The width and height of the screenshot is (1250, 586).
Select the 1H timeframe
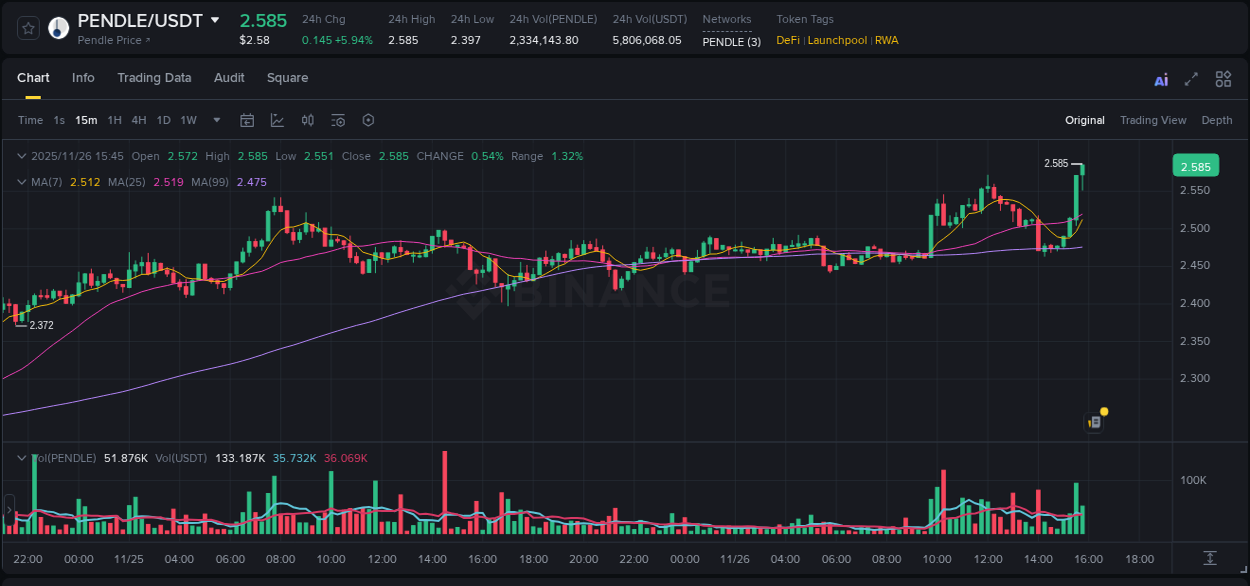coord(114,119)
